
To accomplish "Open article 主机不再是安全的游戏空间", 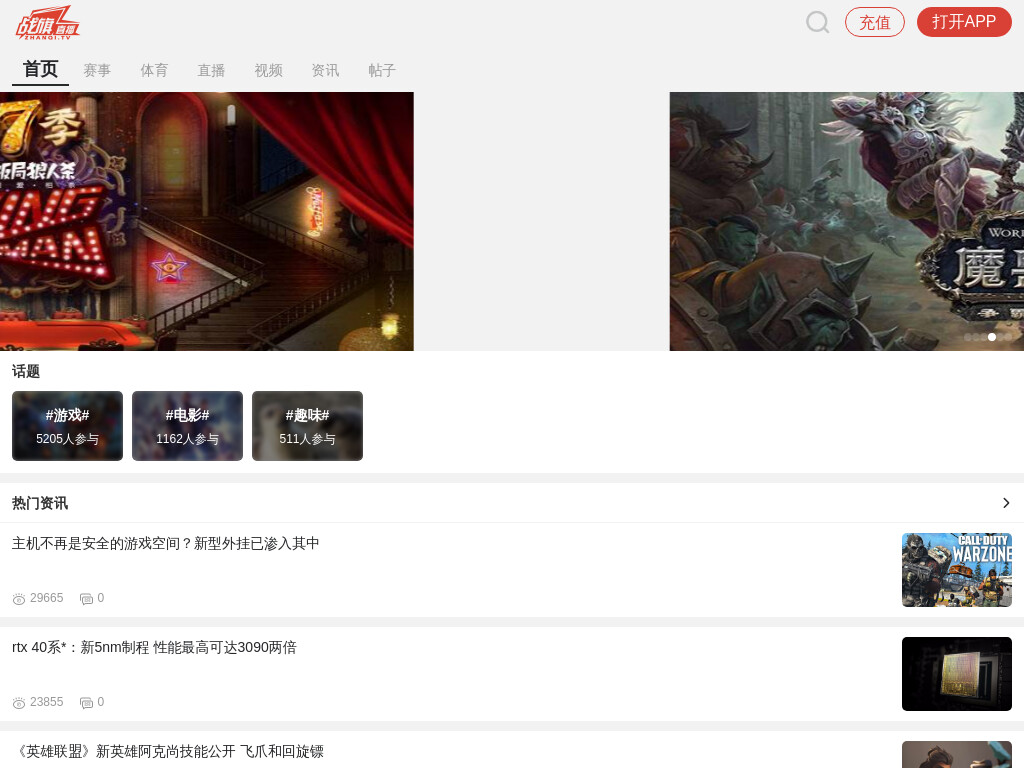I will coord(165,543).
